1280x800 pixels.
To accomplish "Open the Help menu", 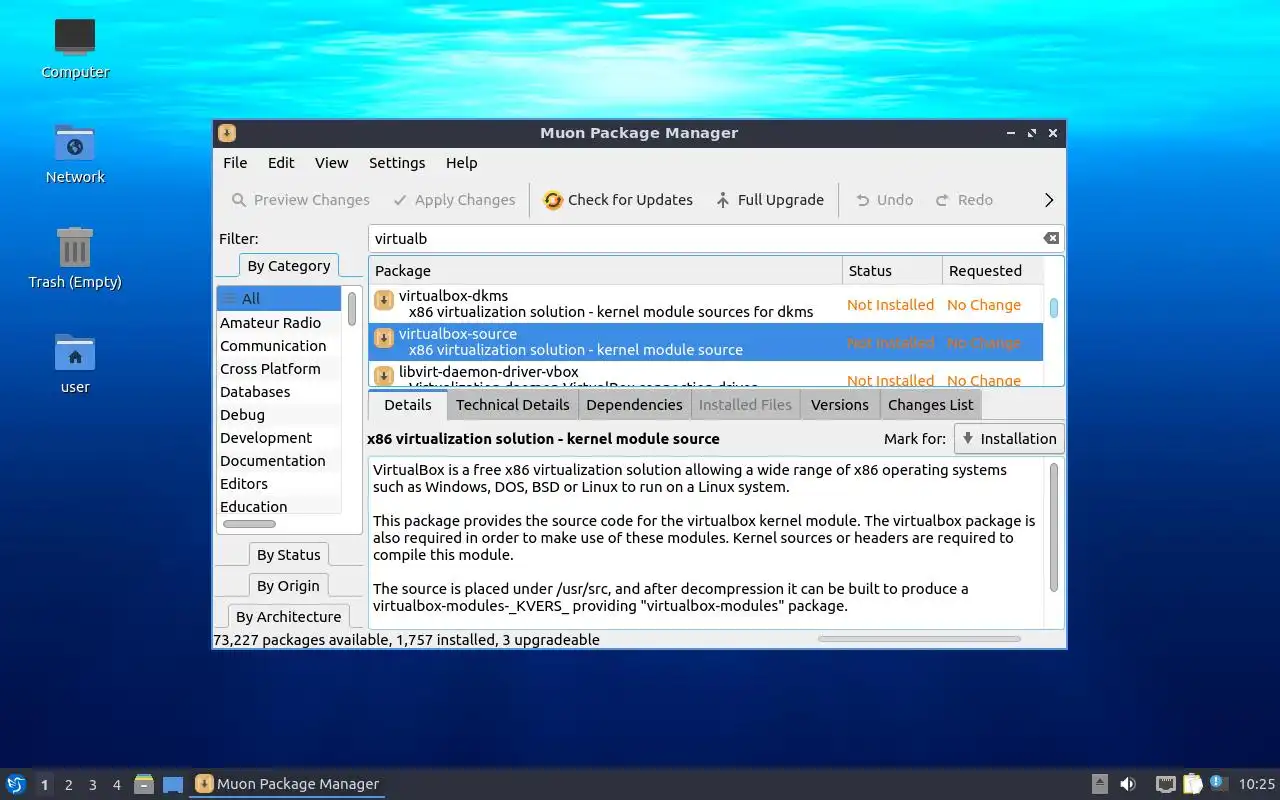I will pos(461,163).
